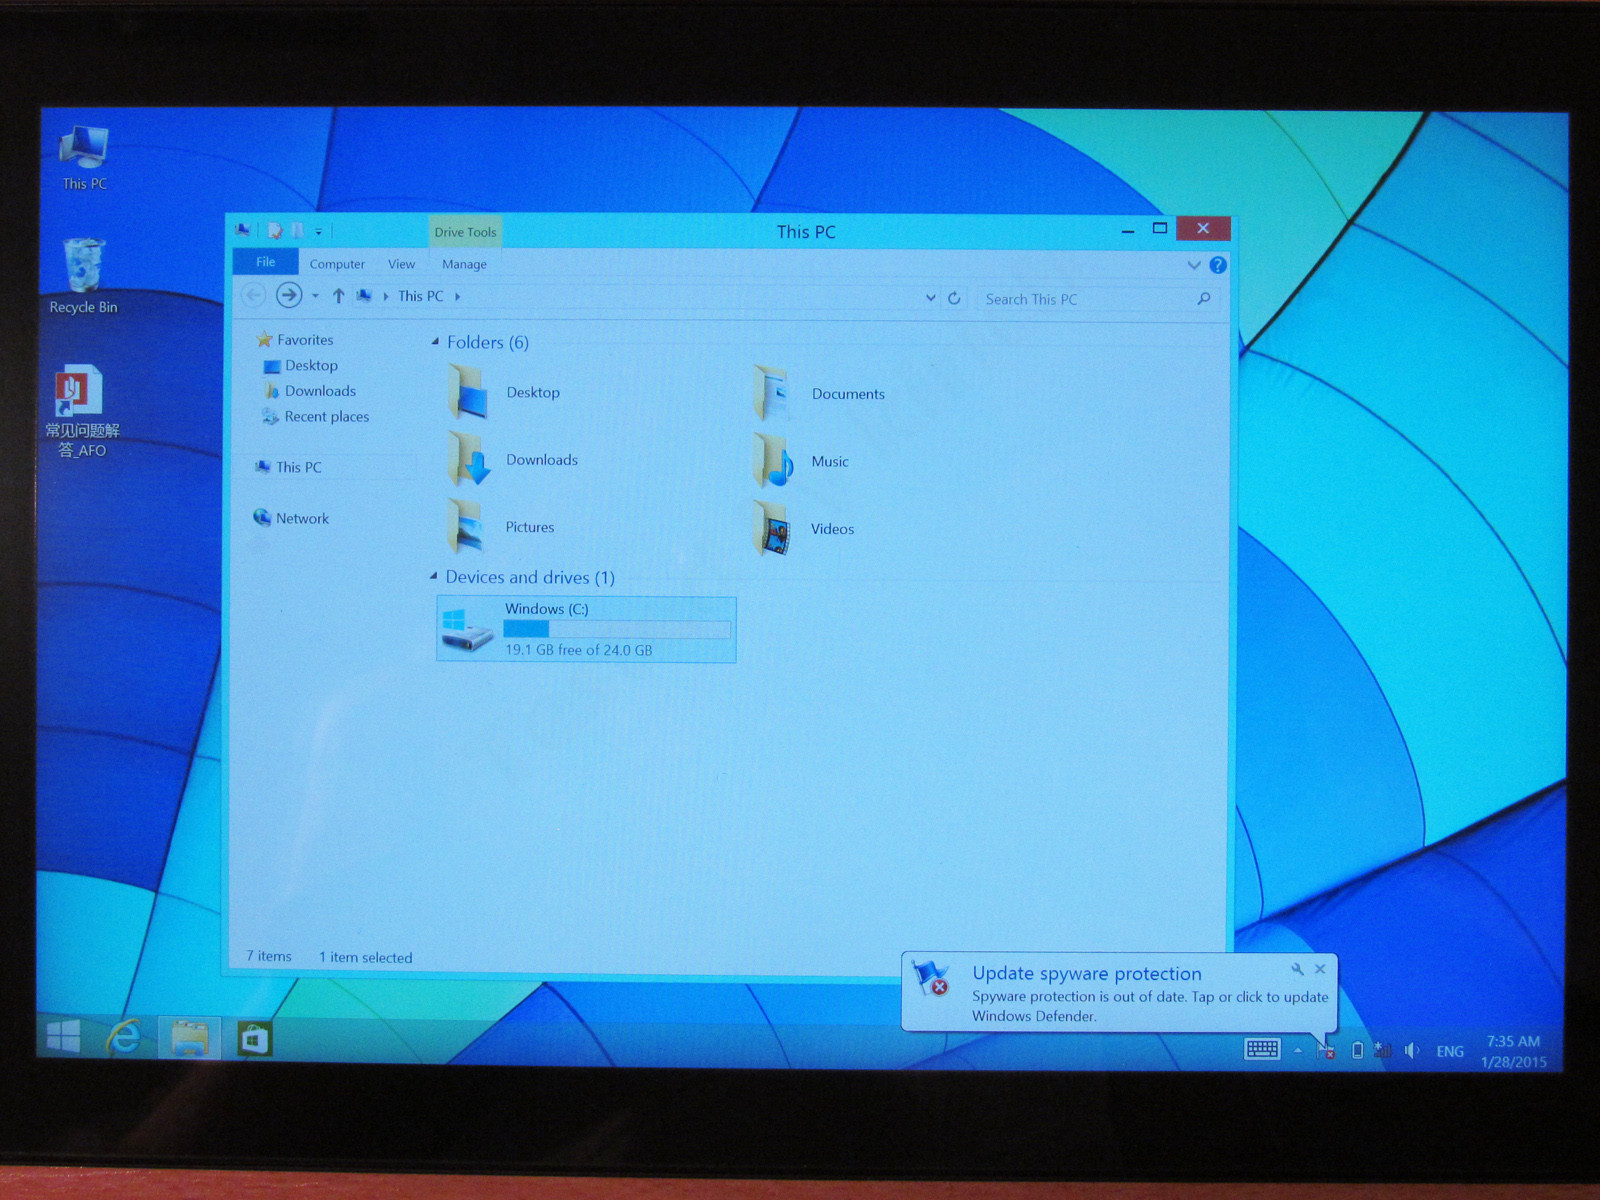Tap the Update spyware protection notification
1600x1200 pixels.
coord(1118,994)
